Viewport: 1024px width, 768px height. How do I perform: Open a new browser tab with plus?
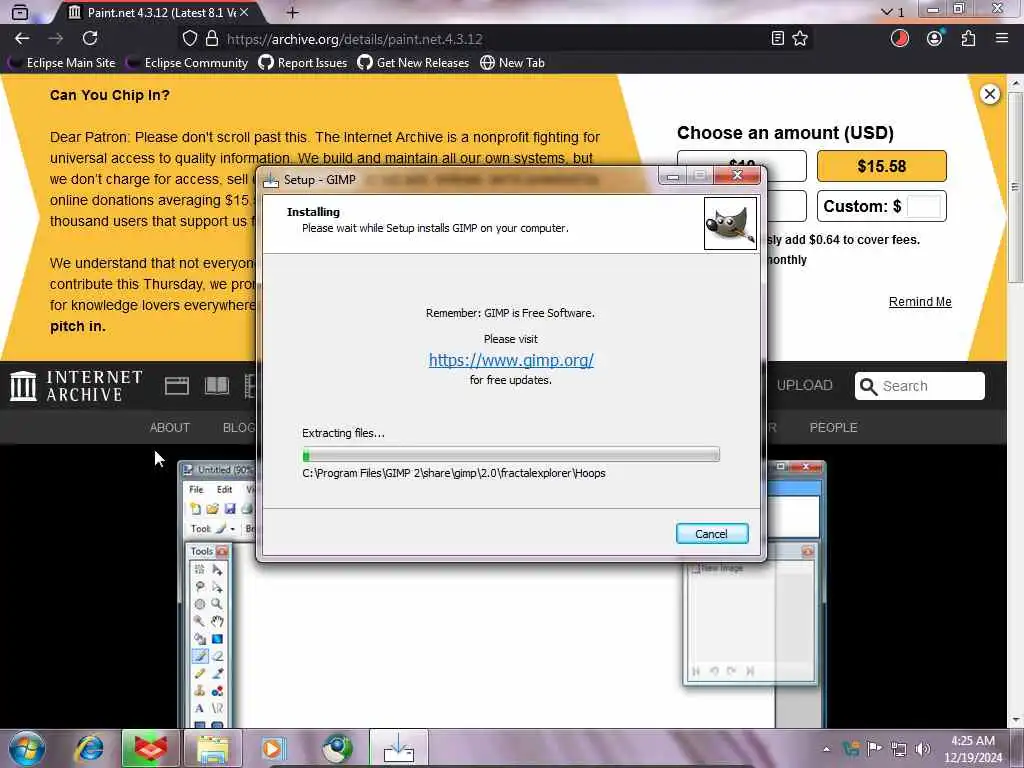tap(293, 12)
